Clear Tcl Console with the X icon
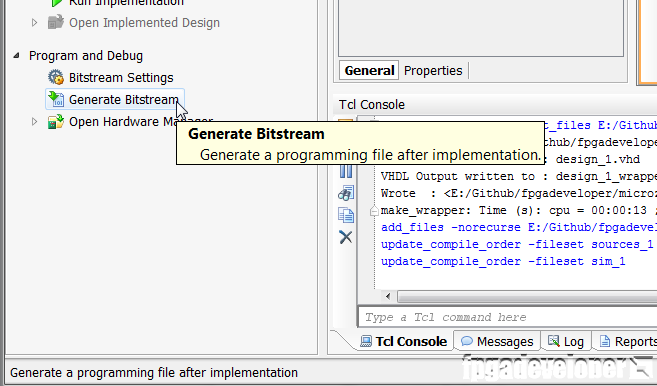 click(x=346, y=237)
